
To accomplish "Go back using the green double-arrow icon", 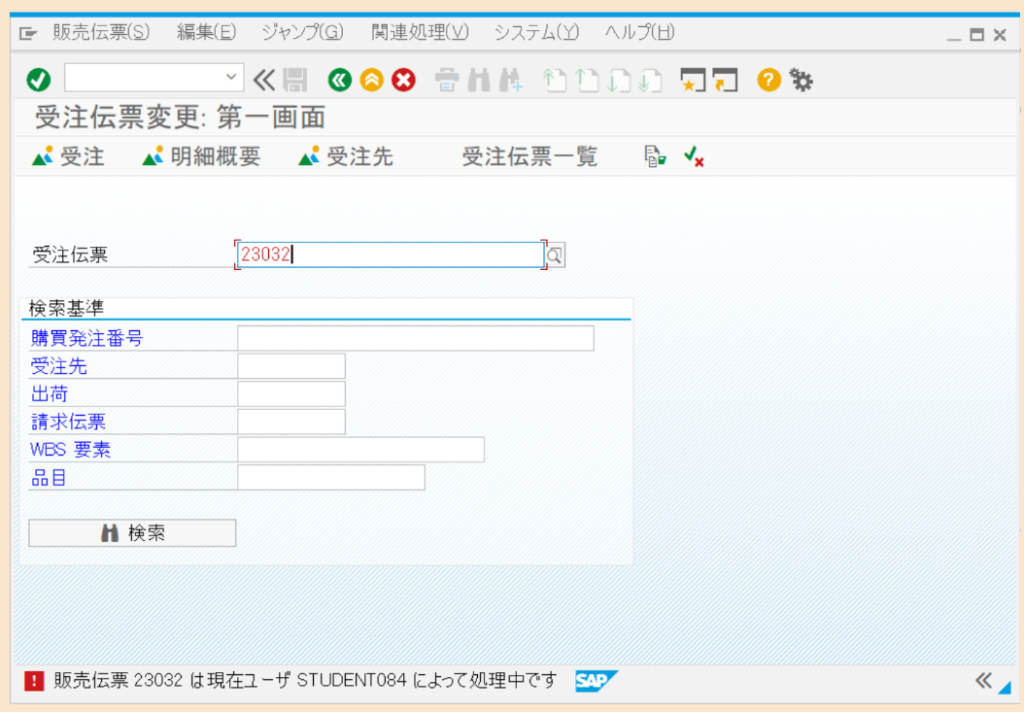I will tap(339, 80).
